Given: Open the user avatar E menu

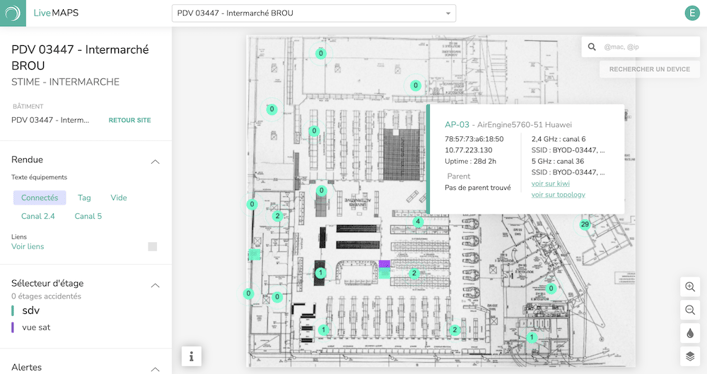Looking at the screenshot, I should tap(692, 13).
